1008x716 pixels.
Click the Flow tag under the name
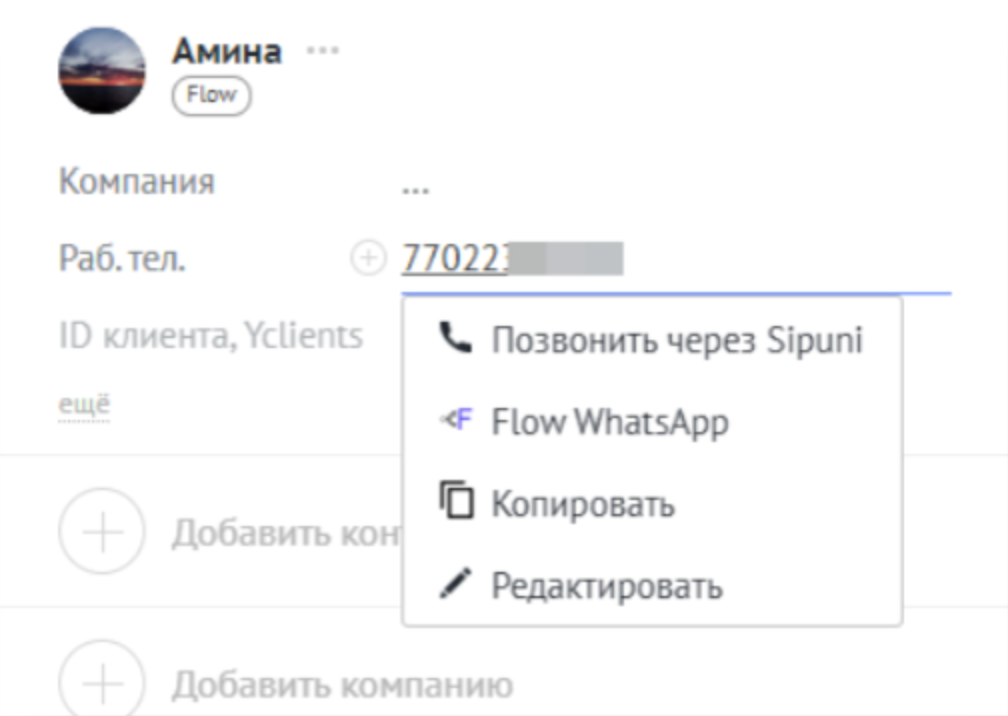pos(211,96)
